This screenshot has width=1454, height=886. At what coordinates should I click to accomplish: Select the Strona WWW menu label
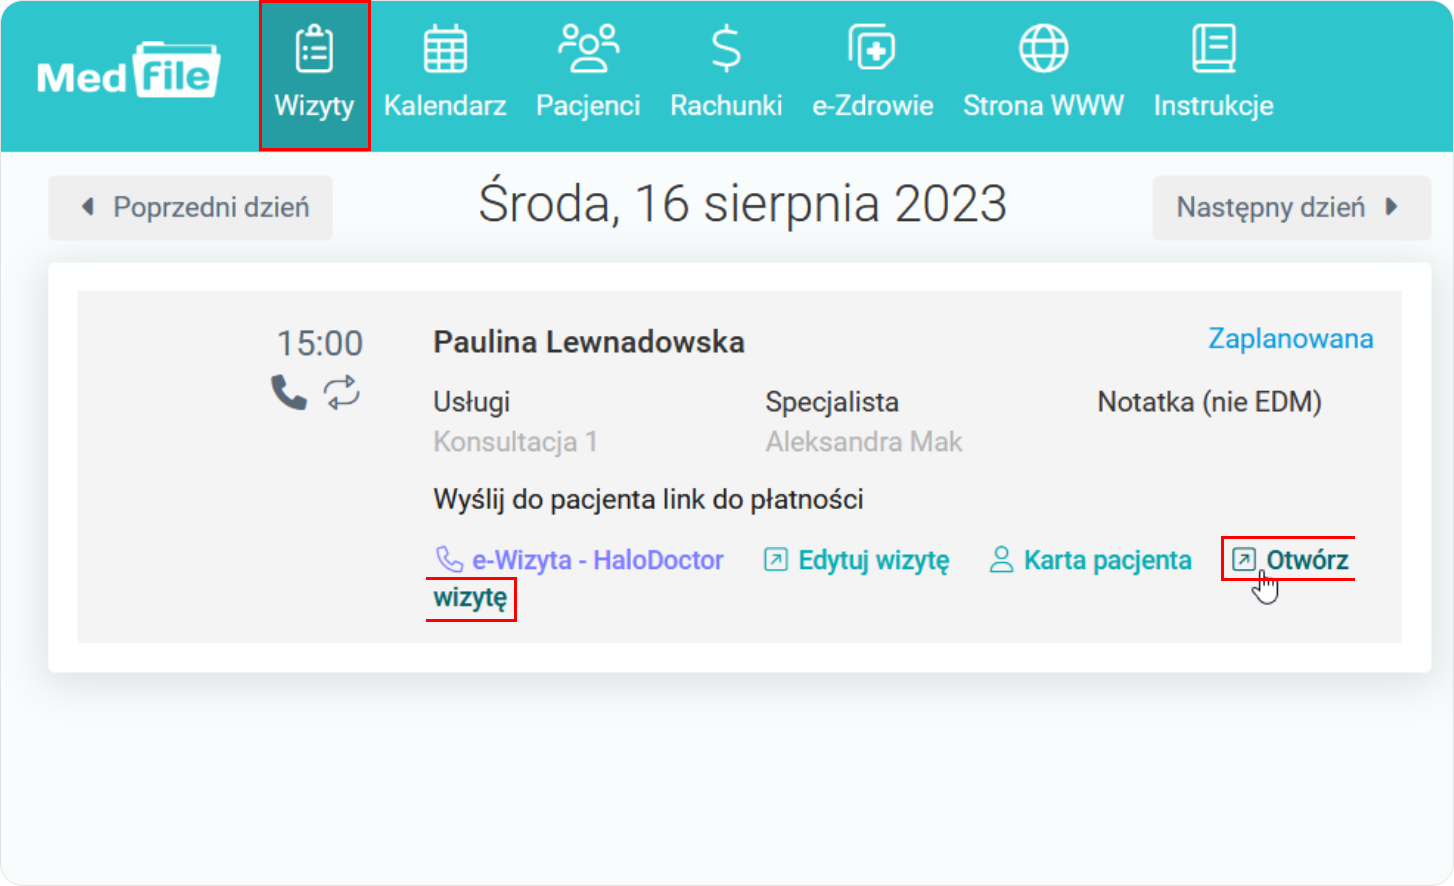coord(1043,105)
